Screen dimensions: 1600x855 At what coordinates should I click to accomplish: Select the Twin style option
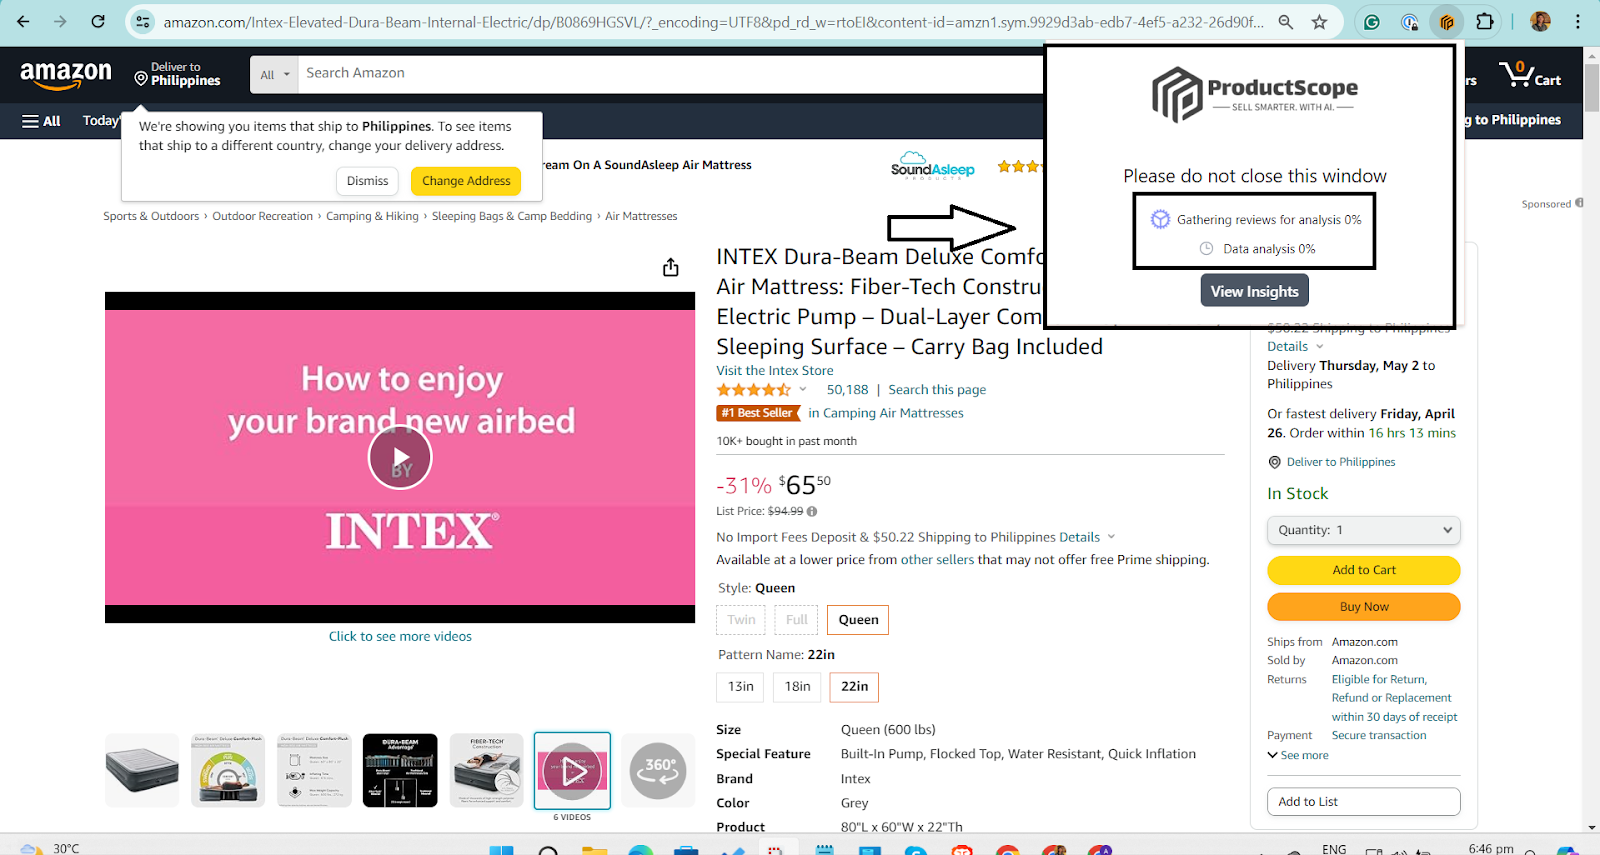coord(741,620)
